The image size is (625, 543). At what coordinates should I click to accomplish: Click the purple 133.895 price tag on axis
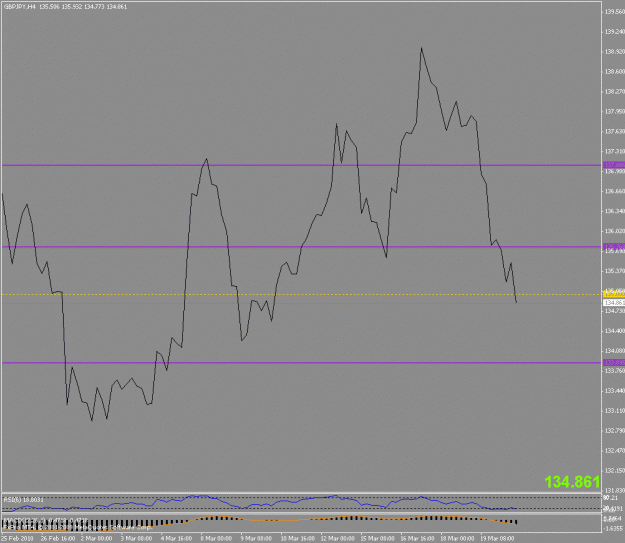(614, 363)
